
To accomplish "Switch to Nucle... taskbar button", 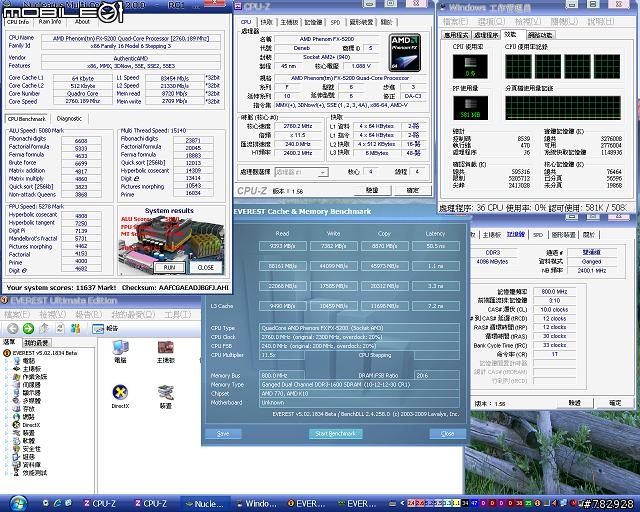I will [x=205, y=504].
